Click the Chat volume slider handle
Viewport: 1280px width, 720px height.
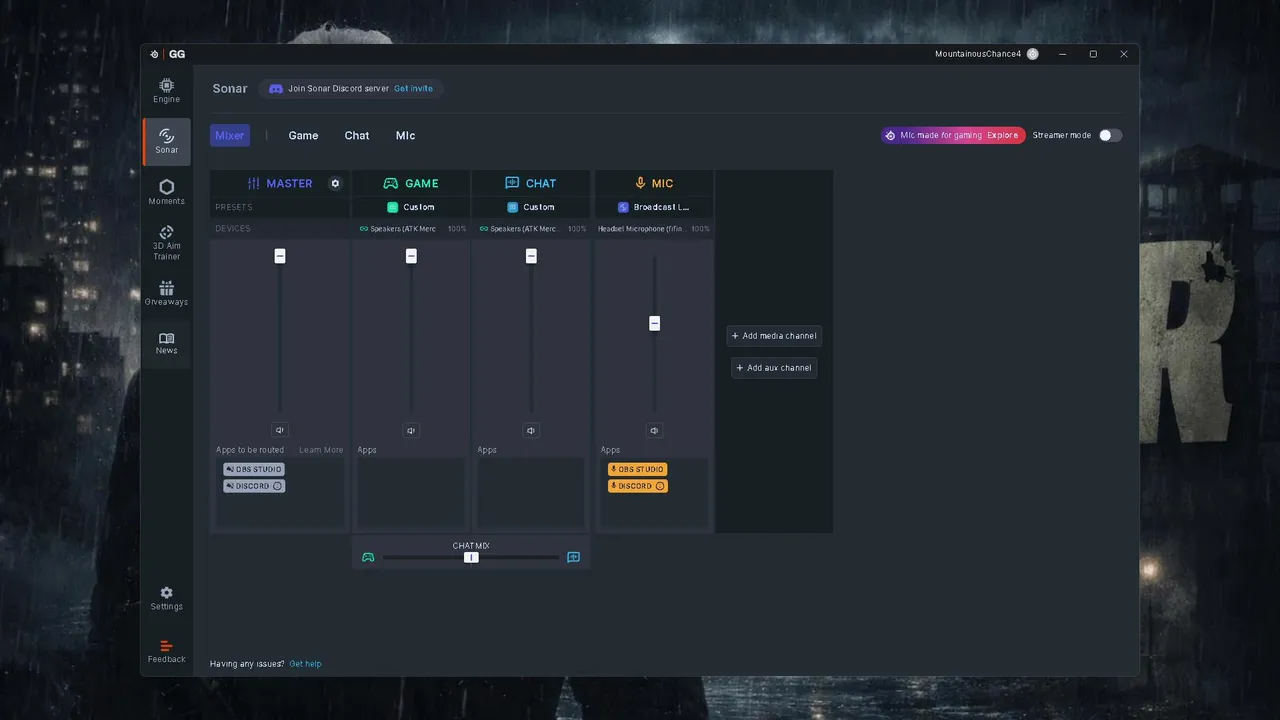click(531, 256)
